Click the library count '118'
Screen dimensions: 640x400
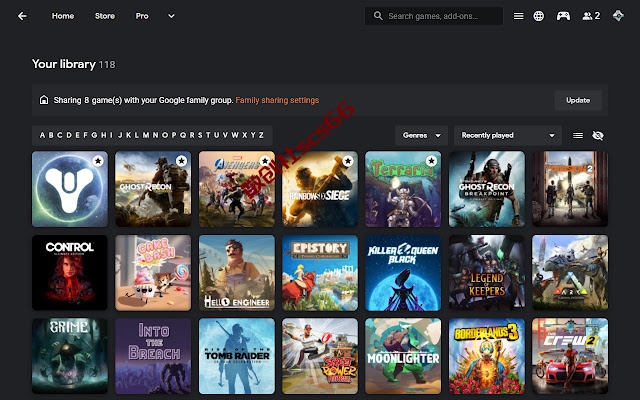(107, 64)
